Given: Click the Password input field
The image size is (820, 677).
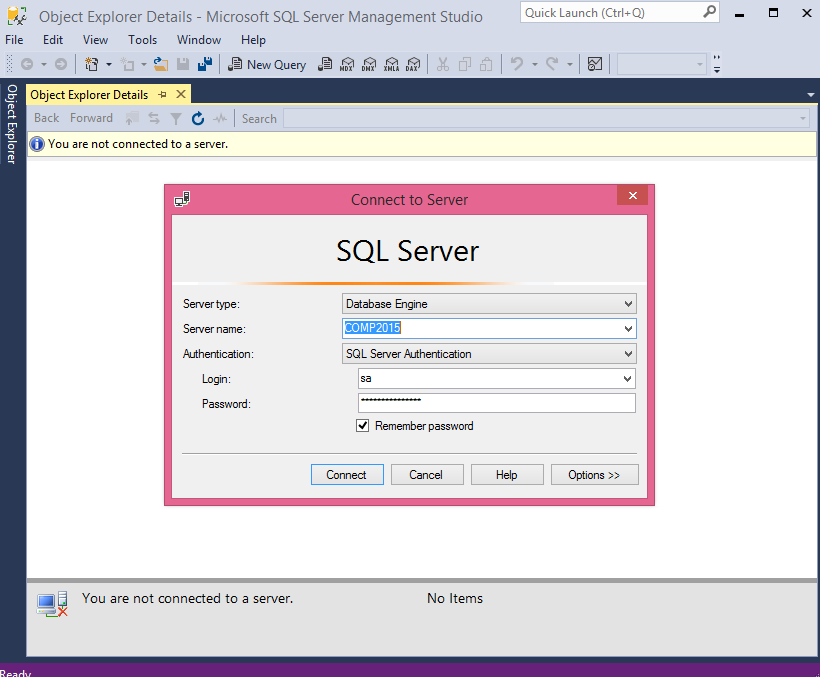Looking at the screenshot, I should pos(497,403).
